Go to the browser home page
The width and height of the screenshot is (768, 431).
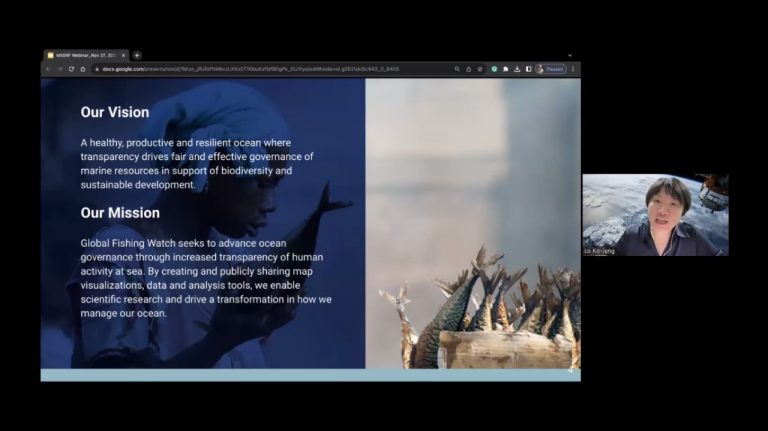83,69
